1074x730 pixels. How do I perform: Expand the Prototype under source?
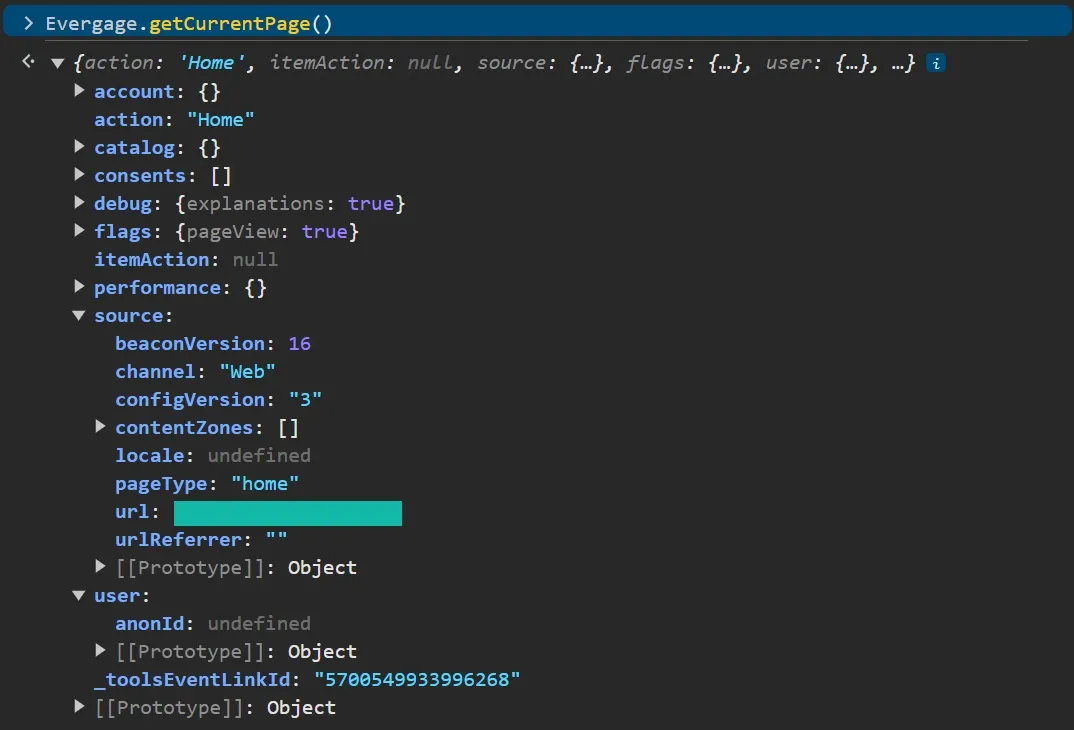pos(100,567)
